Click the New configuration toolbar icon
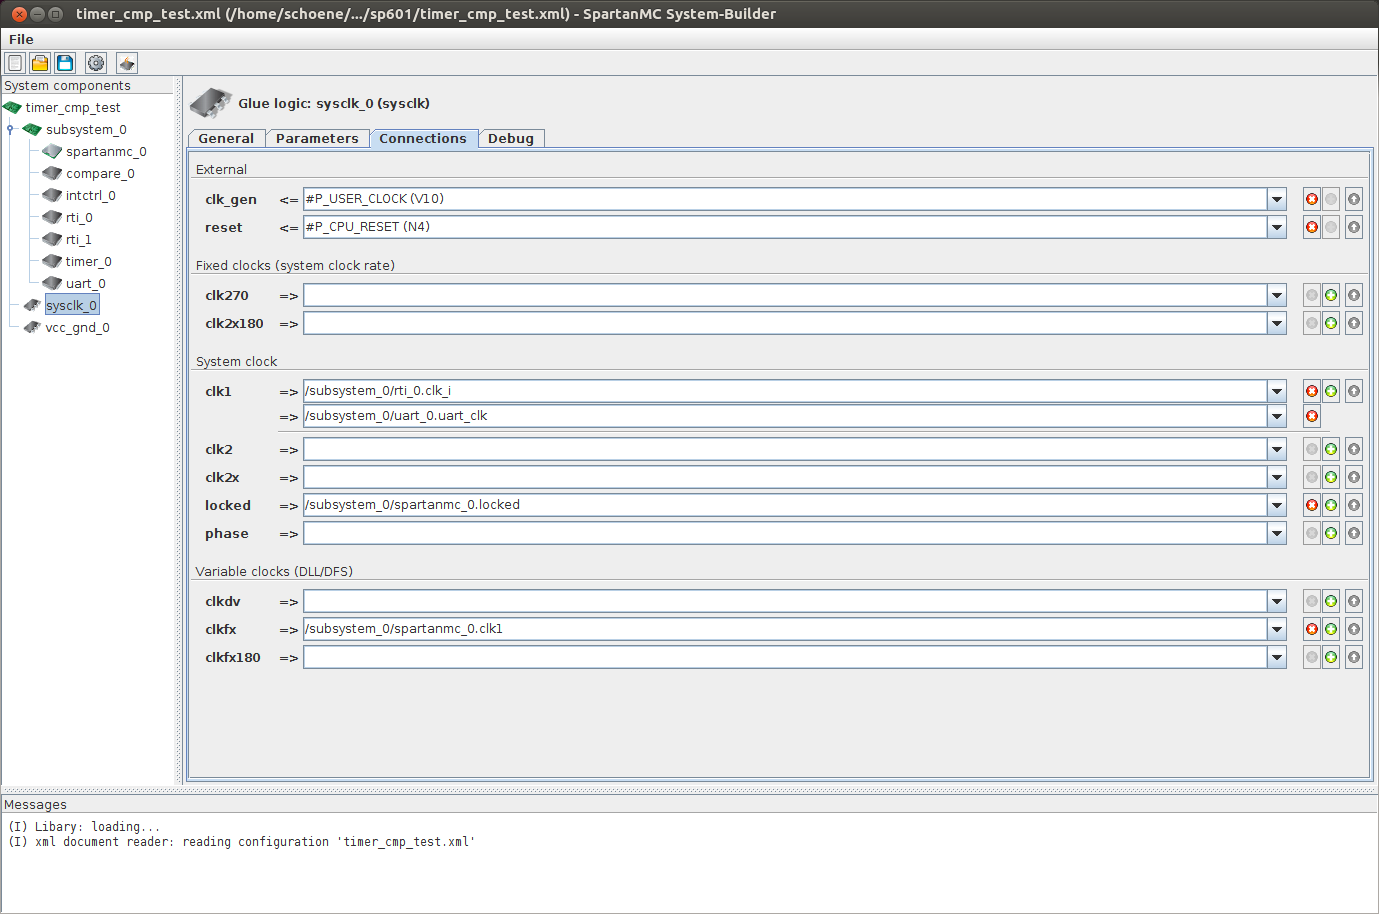Screen dimensions: 1379x914 pos(15,63)
